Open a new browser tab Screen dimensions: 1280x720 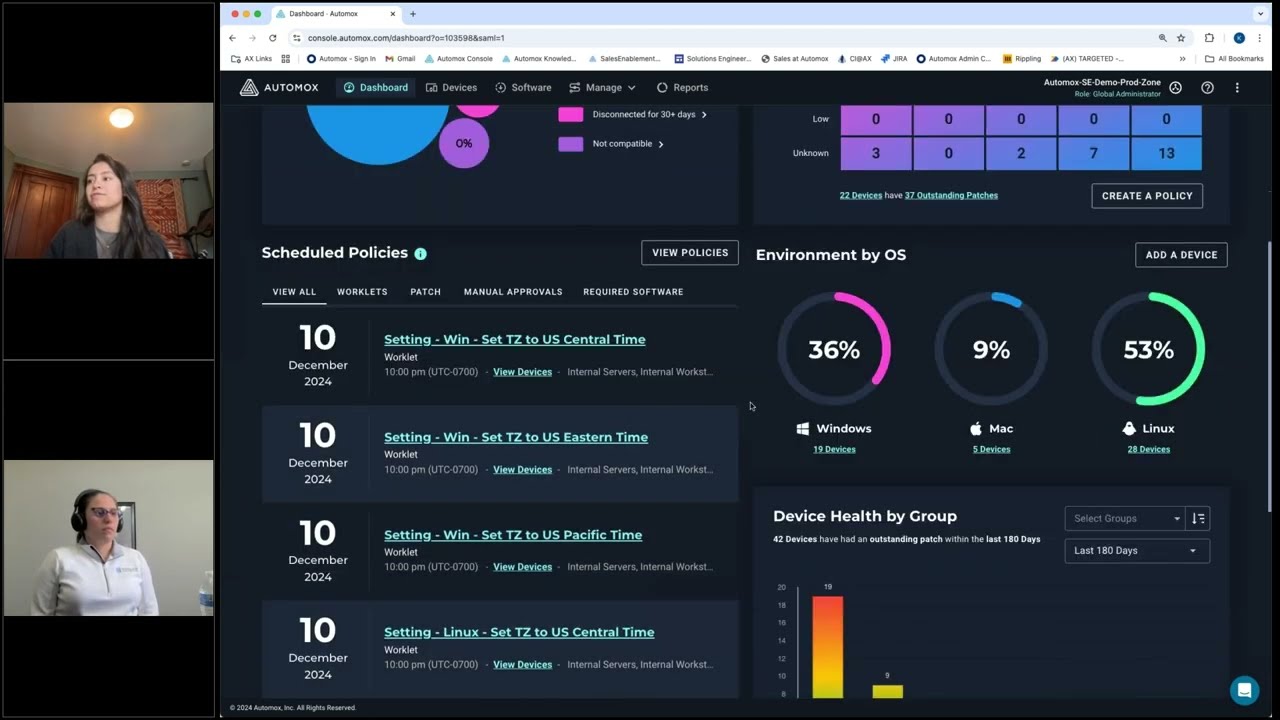[413, 14]
